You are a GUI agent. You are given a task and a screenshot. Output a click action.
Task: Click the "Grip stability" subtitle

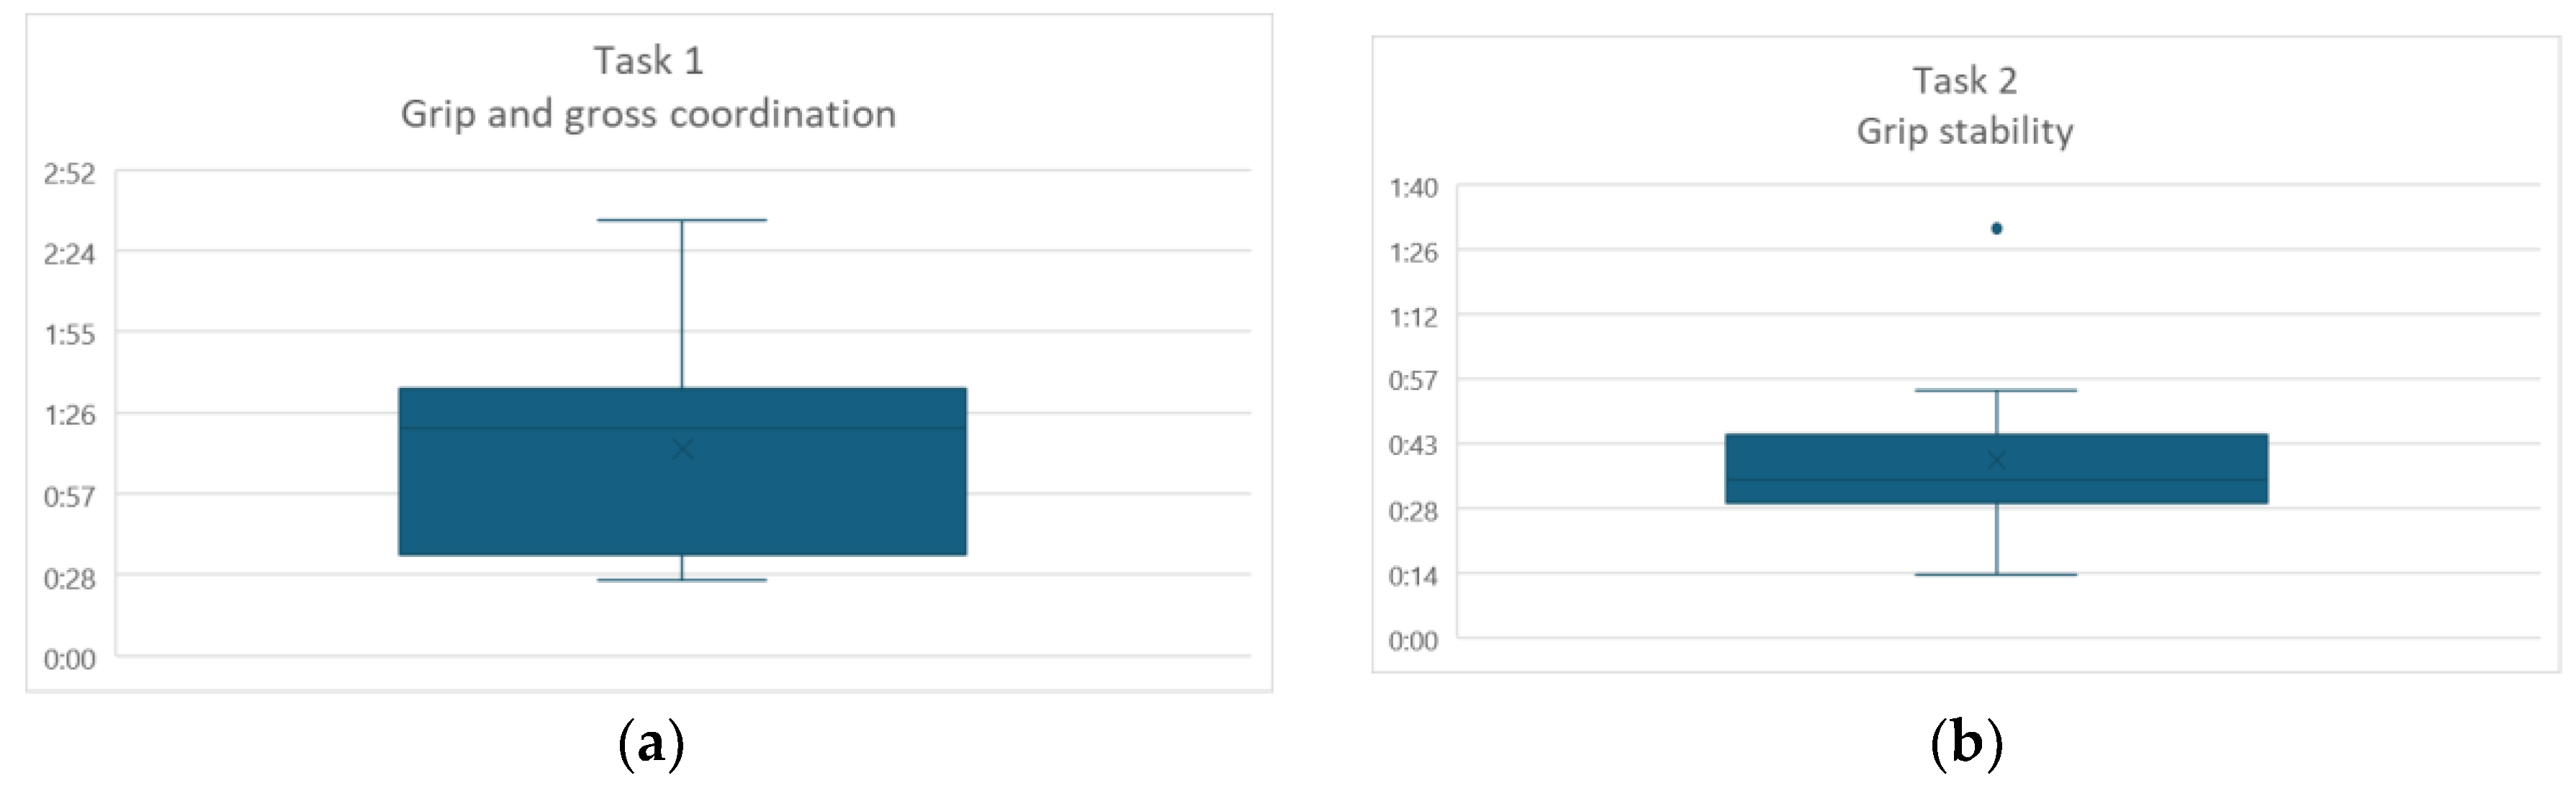[x=1964, y=132]
